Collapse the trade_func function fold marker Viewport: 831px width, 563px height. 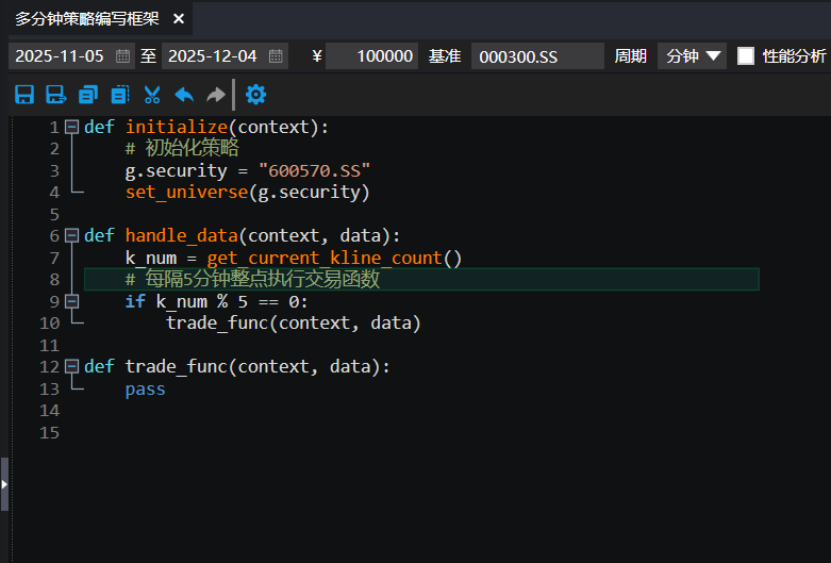click(71, 367)
